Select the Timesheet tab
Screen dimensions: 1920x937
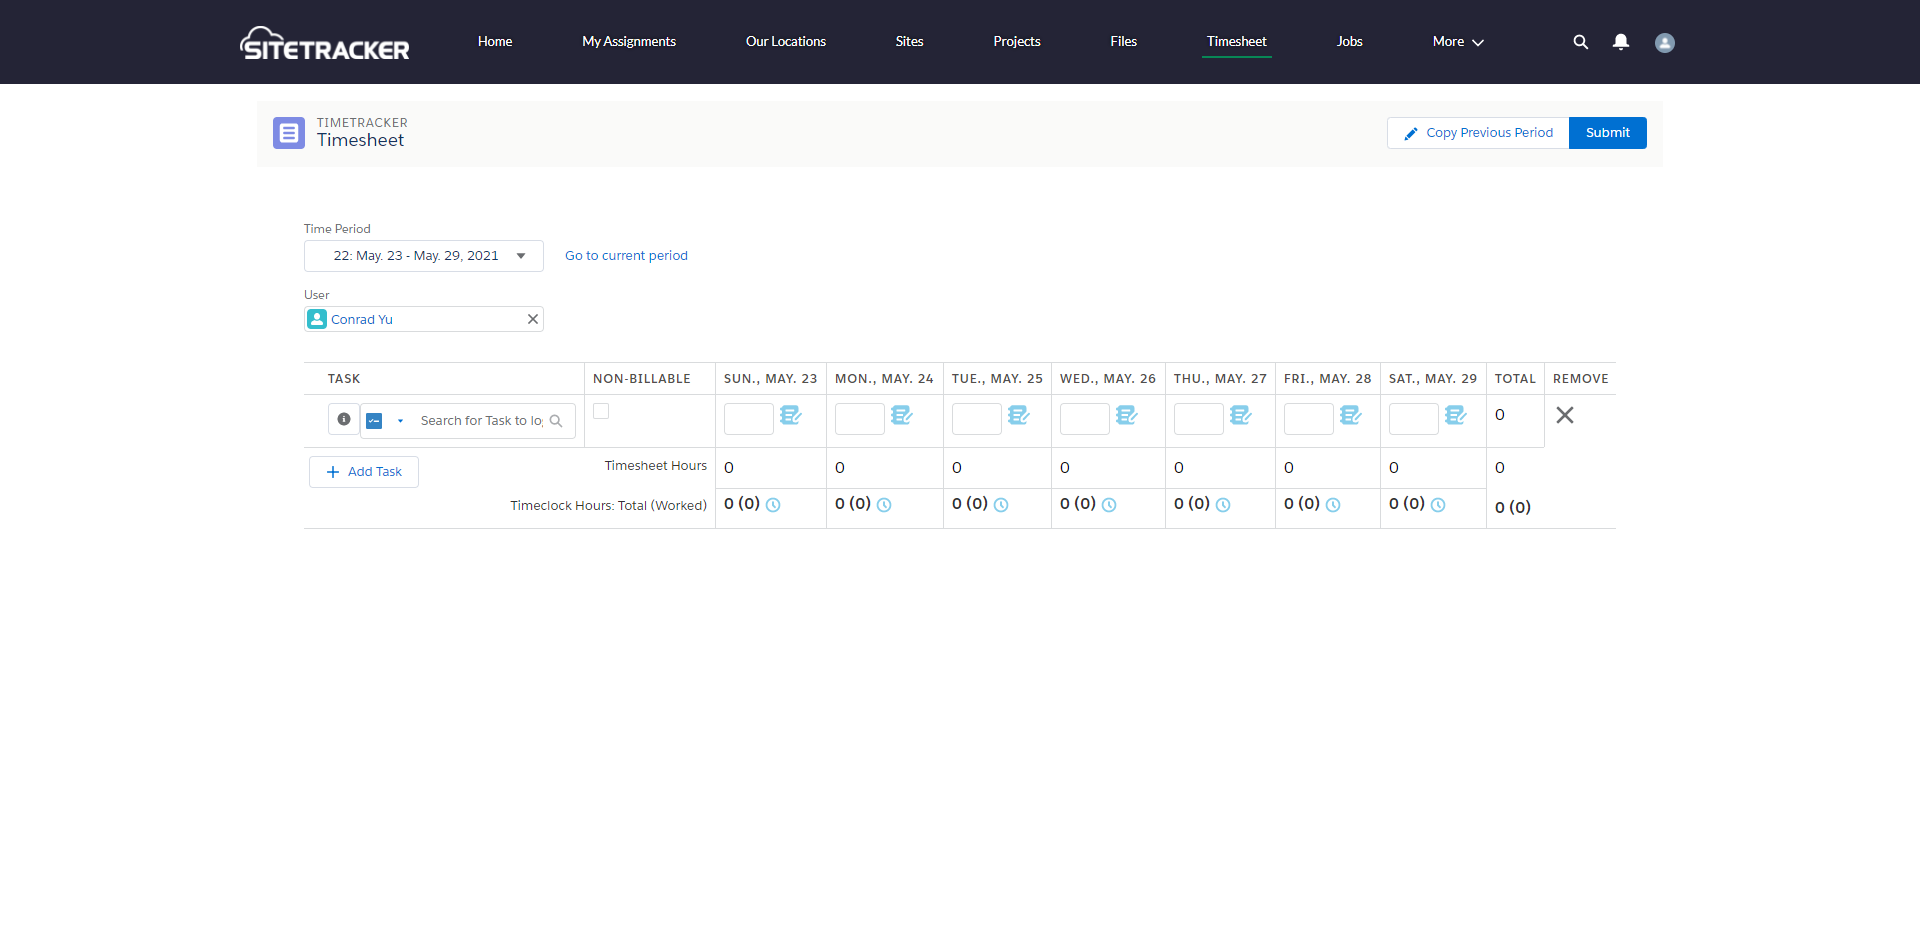1237,42
